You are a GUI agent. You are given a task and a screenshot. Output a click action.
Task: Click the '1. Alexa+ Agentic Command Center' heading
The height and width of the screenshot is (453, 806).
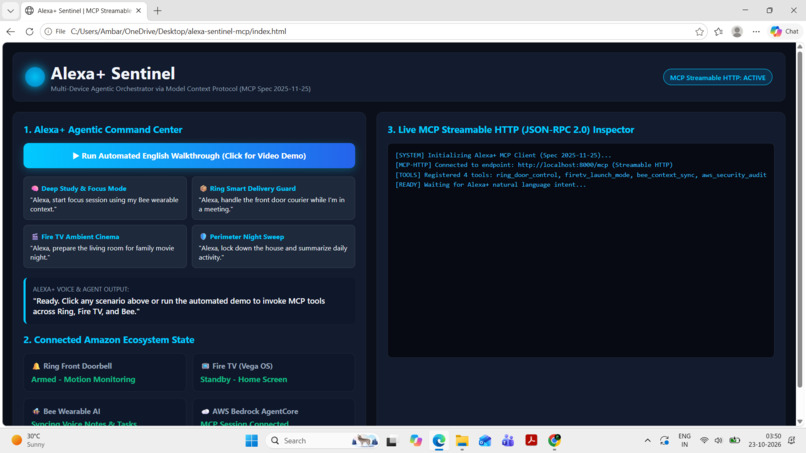click(x=103, y=130)
